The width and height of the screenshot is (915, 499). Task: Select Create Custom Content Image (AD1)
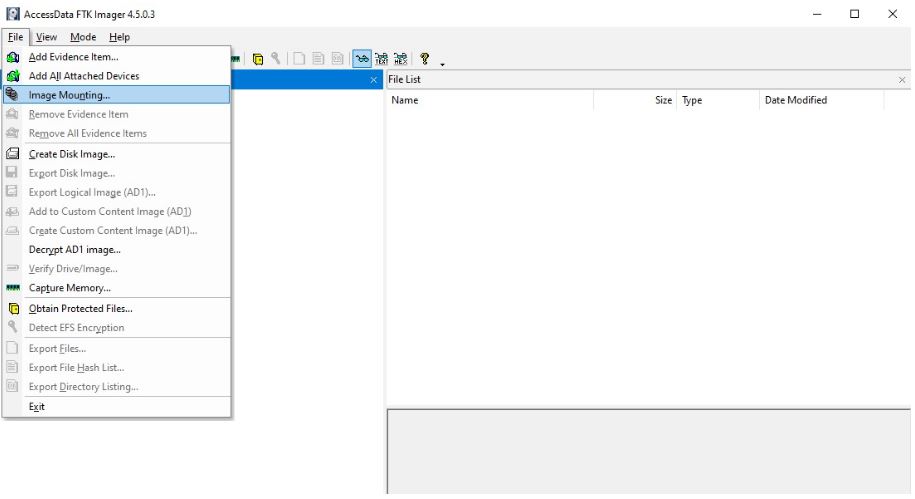(116, 231)
